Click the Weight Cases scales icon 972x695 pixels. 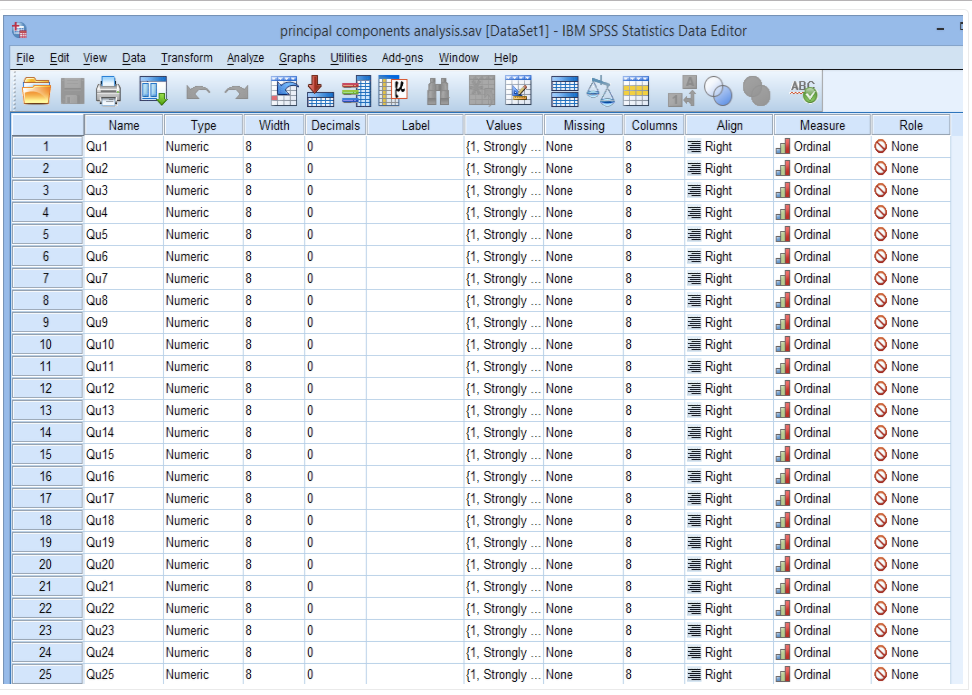point(600,92)
